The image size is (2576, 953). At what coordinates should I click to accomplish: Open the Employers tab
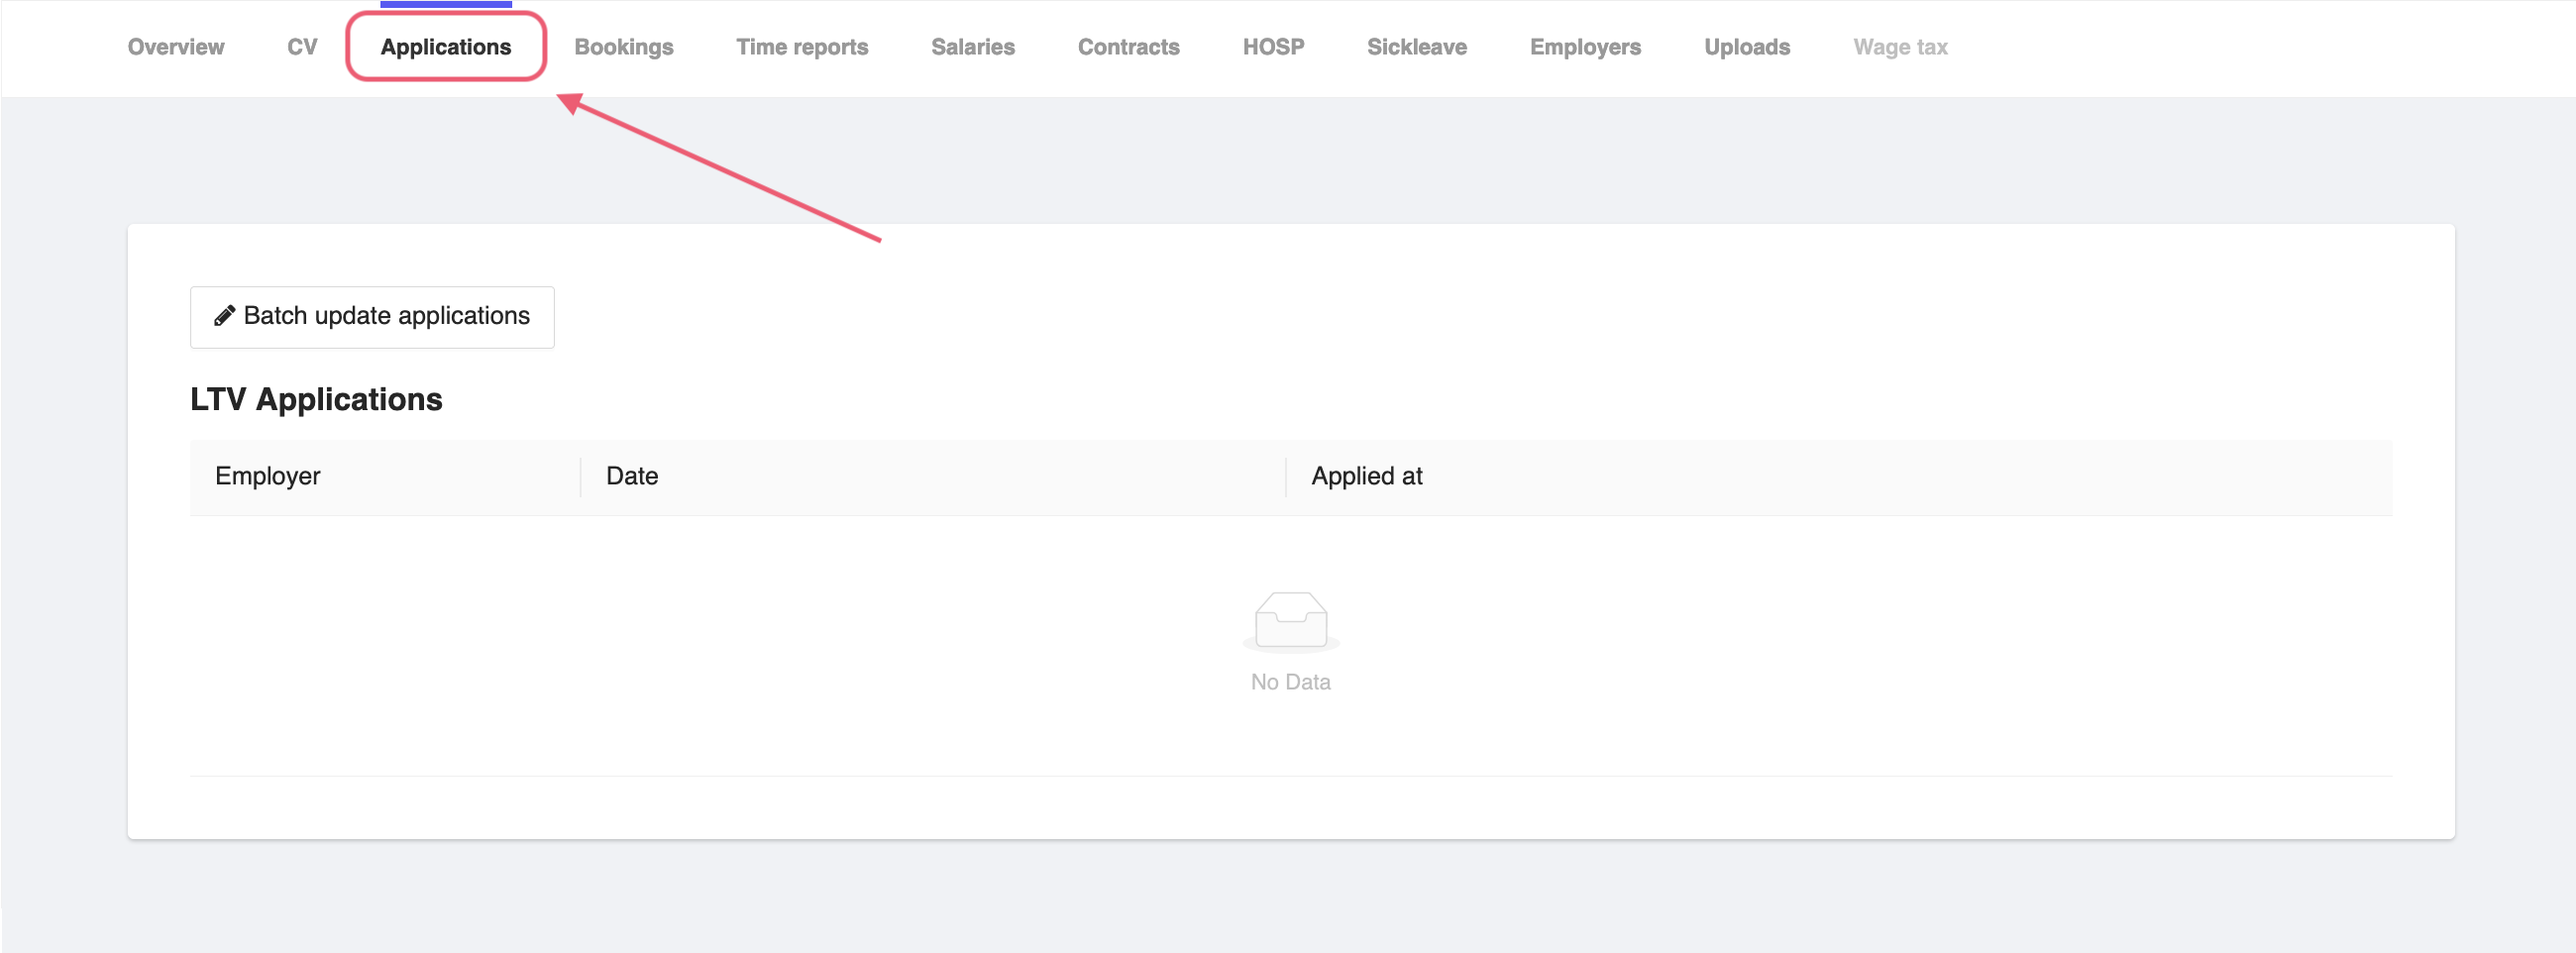tap(1585, 46)
